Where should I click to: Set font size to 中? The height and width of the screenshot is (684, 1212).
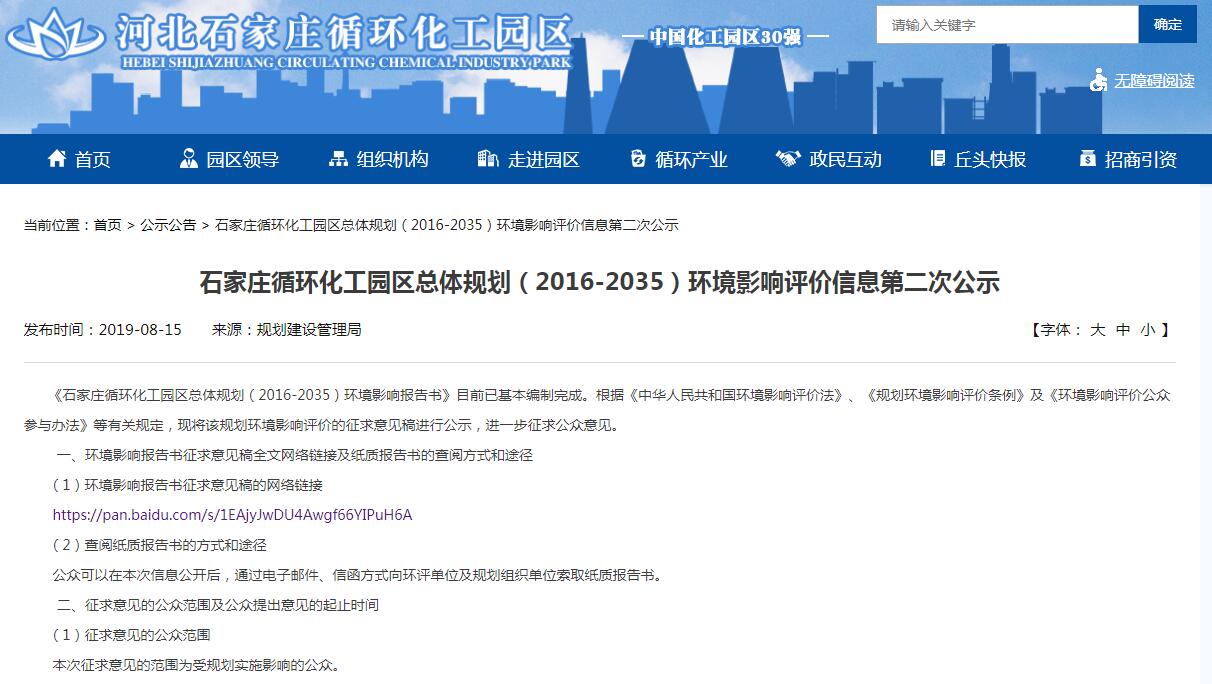pyautogui.click(x=1123, y=329)
